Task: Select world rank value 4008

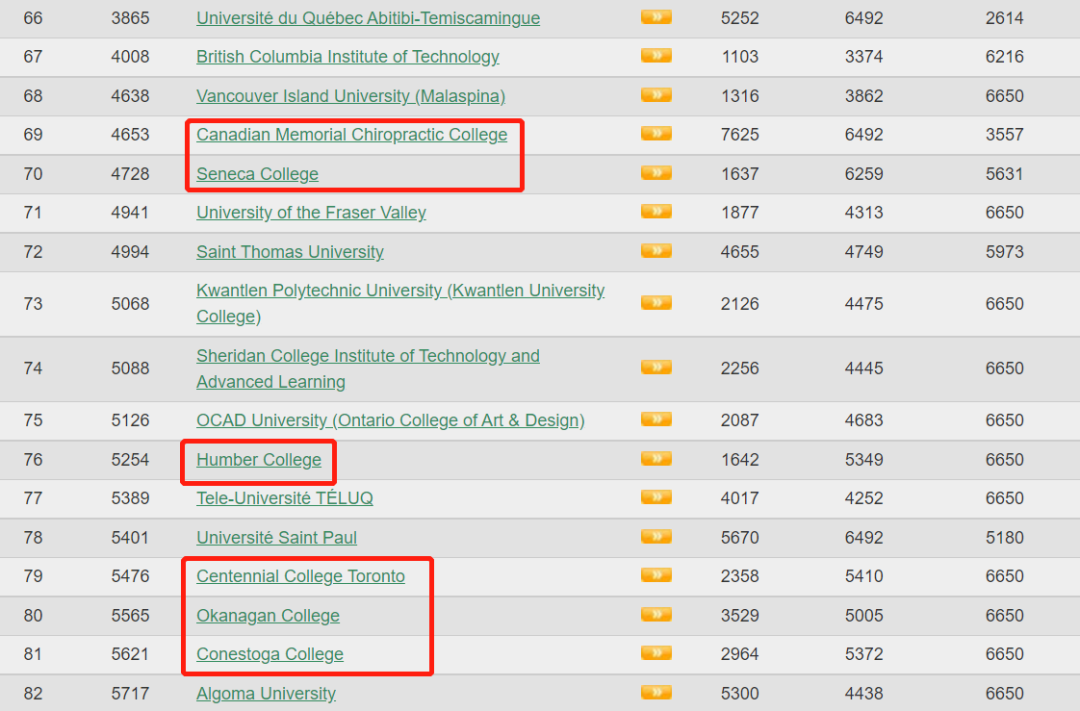Action: click(130, 56)
